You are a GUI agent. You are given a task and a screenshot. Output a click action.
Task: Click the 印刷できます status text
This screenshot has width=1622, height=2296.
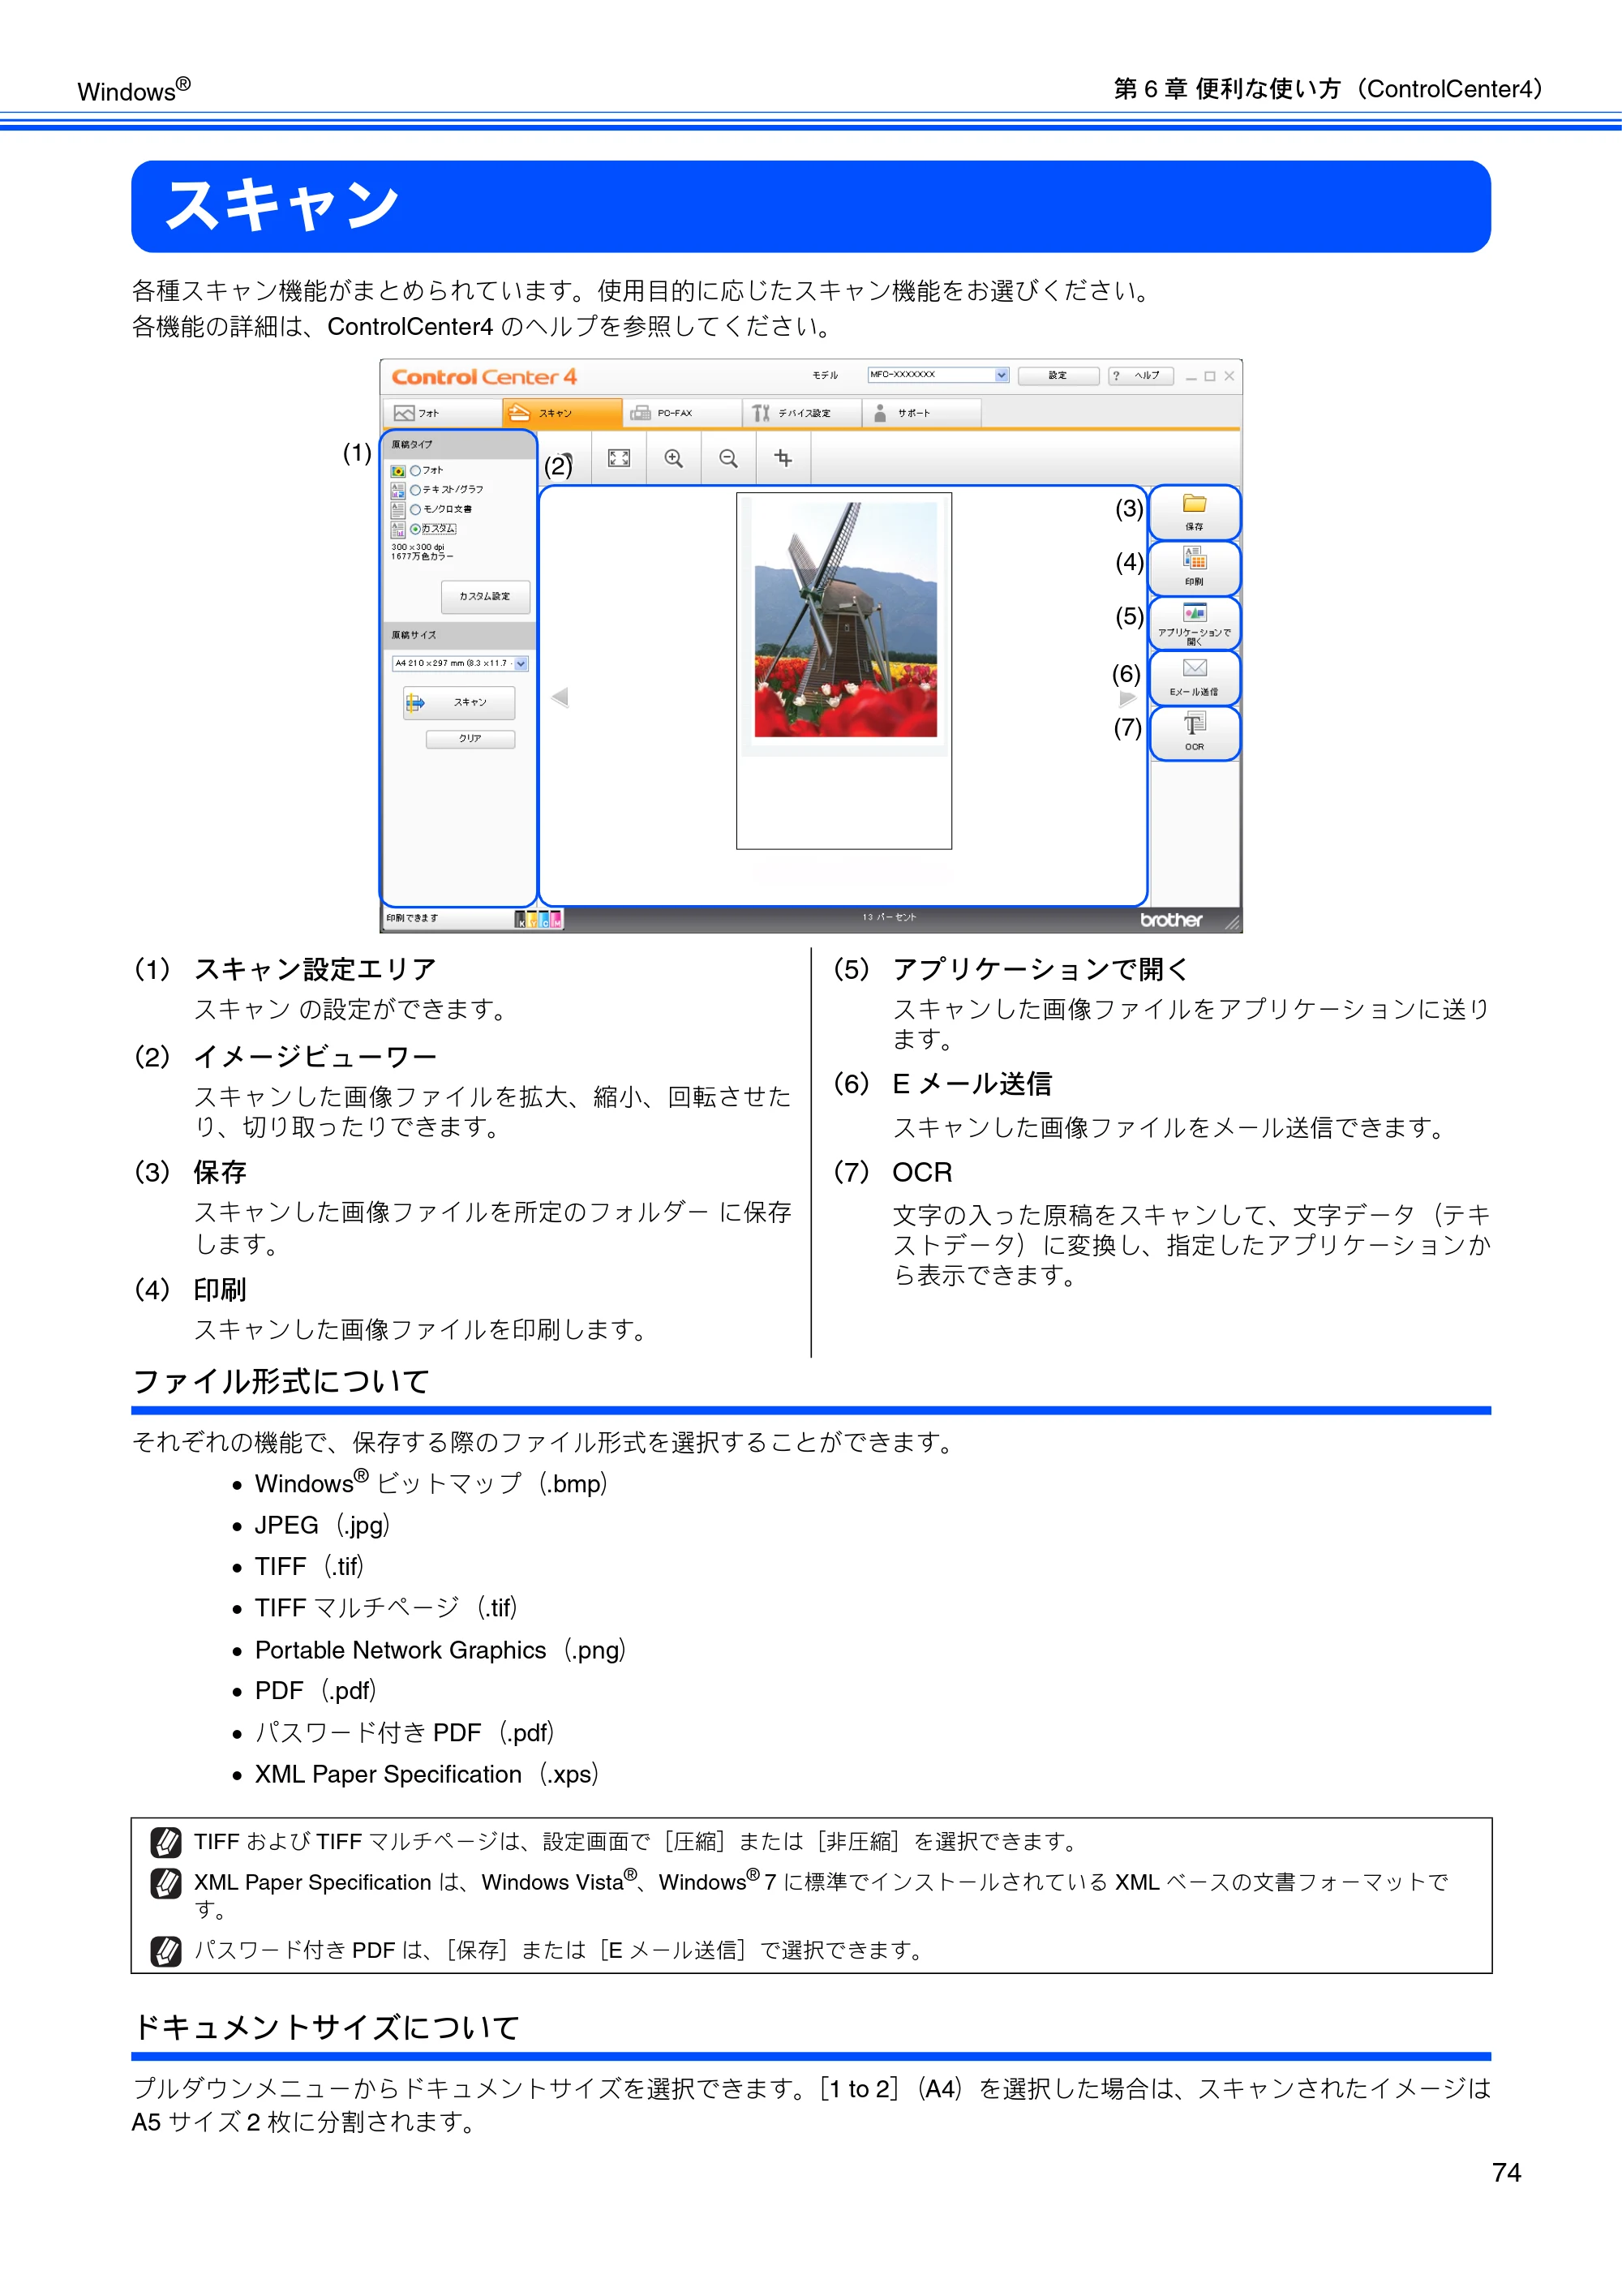(412, 918)
